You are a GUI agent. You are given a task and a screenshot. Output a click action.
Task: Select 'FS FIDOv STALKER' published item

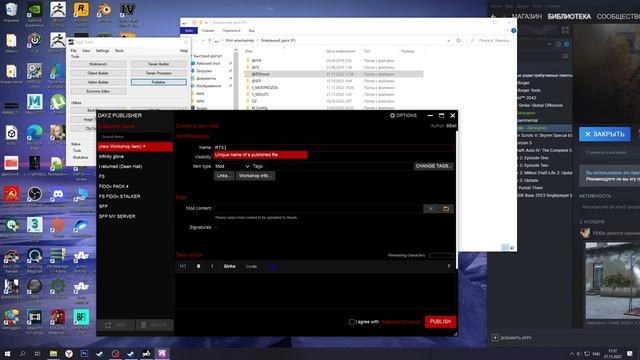[x=135, y=196]
